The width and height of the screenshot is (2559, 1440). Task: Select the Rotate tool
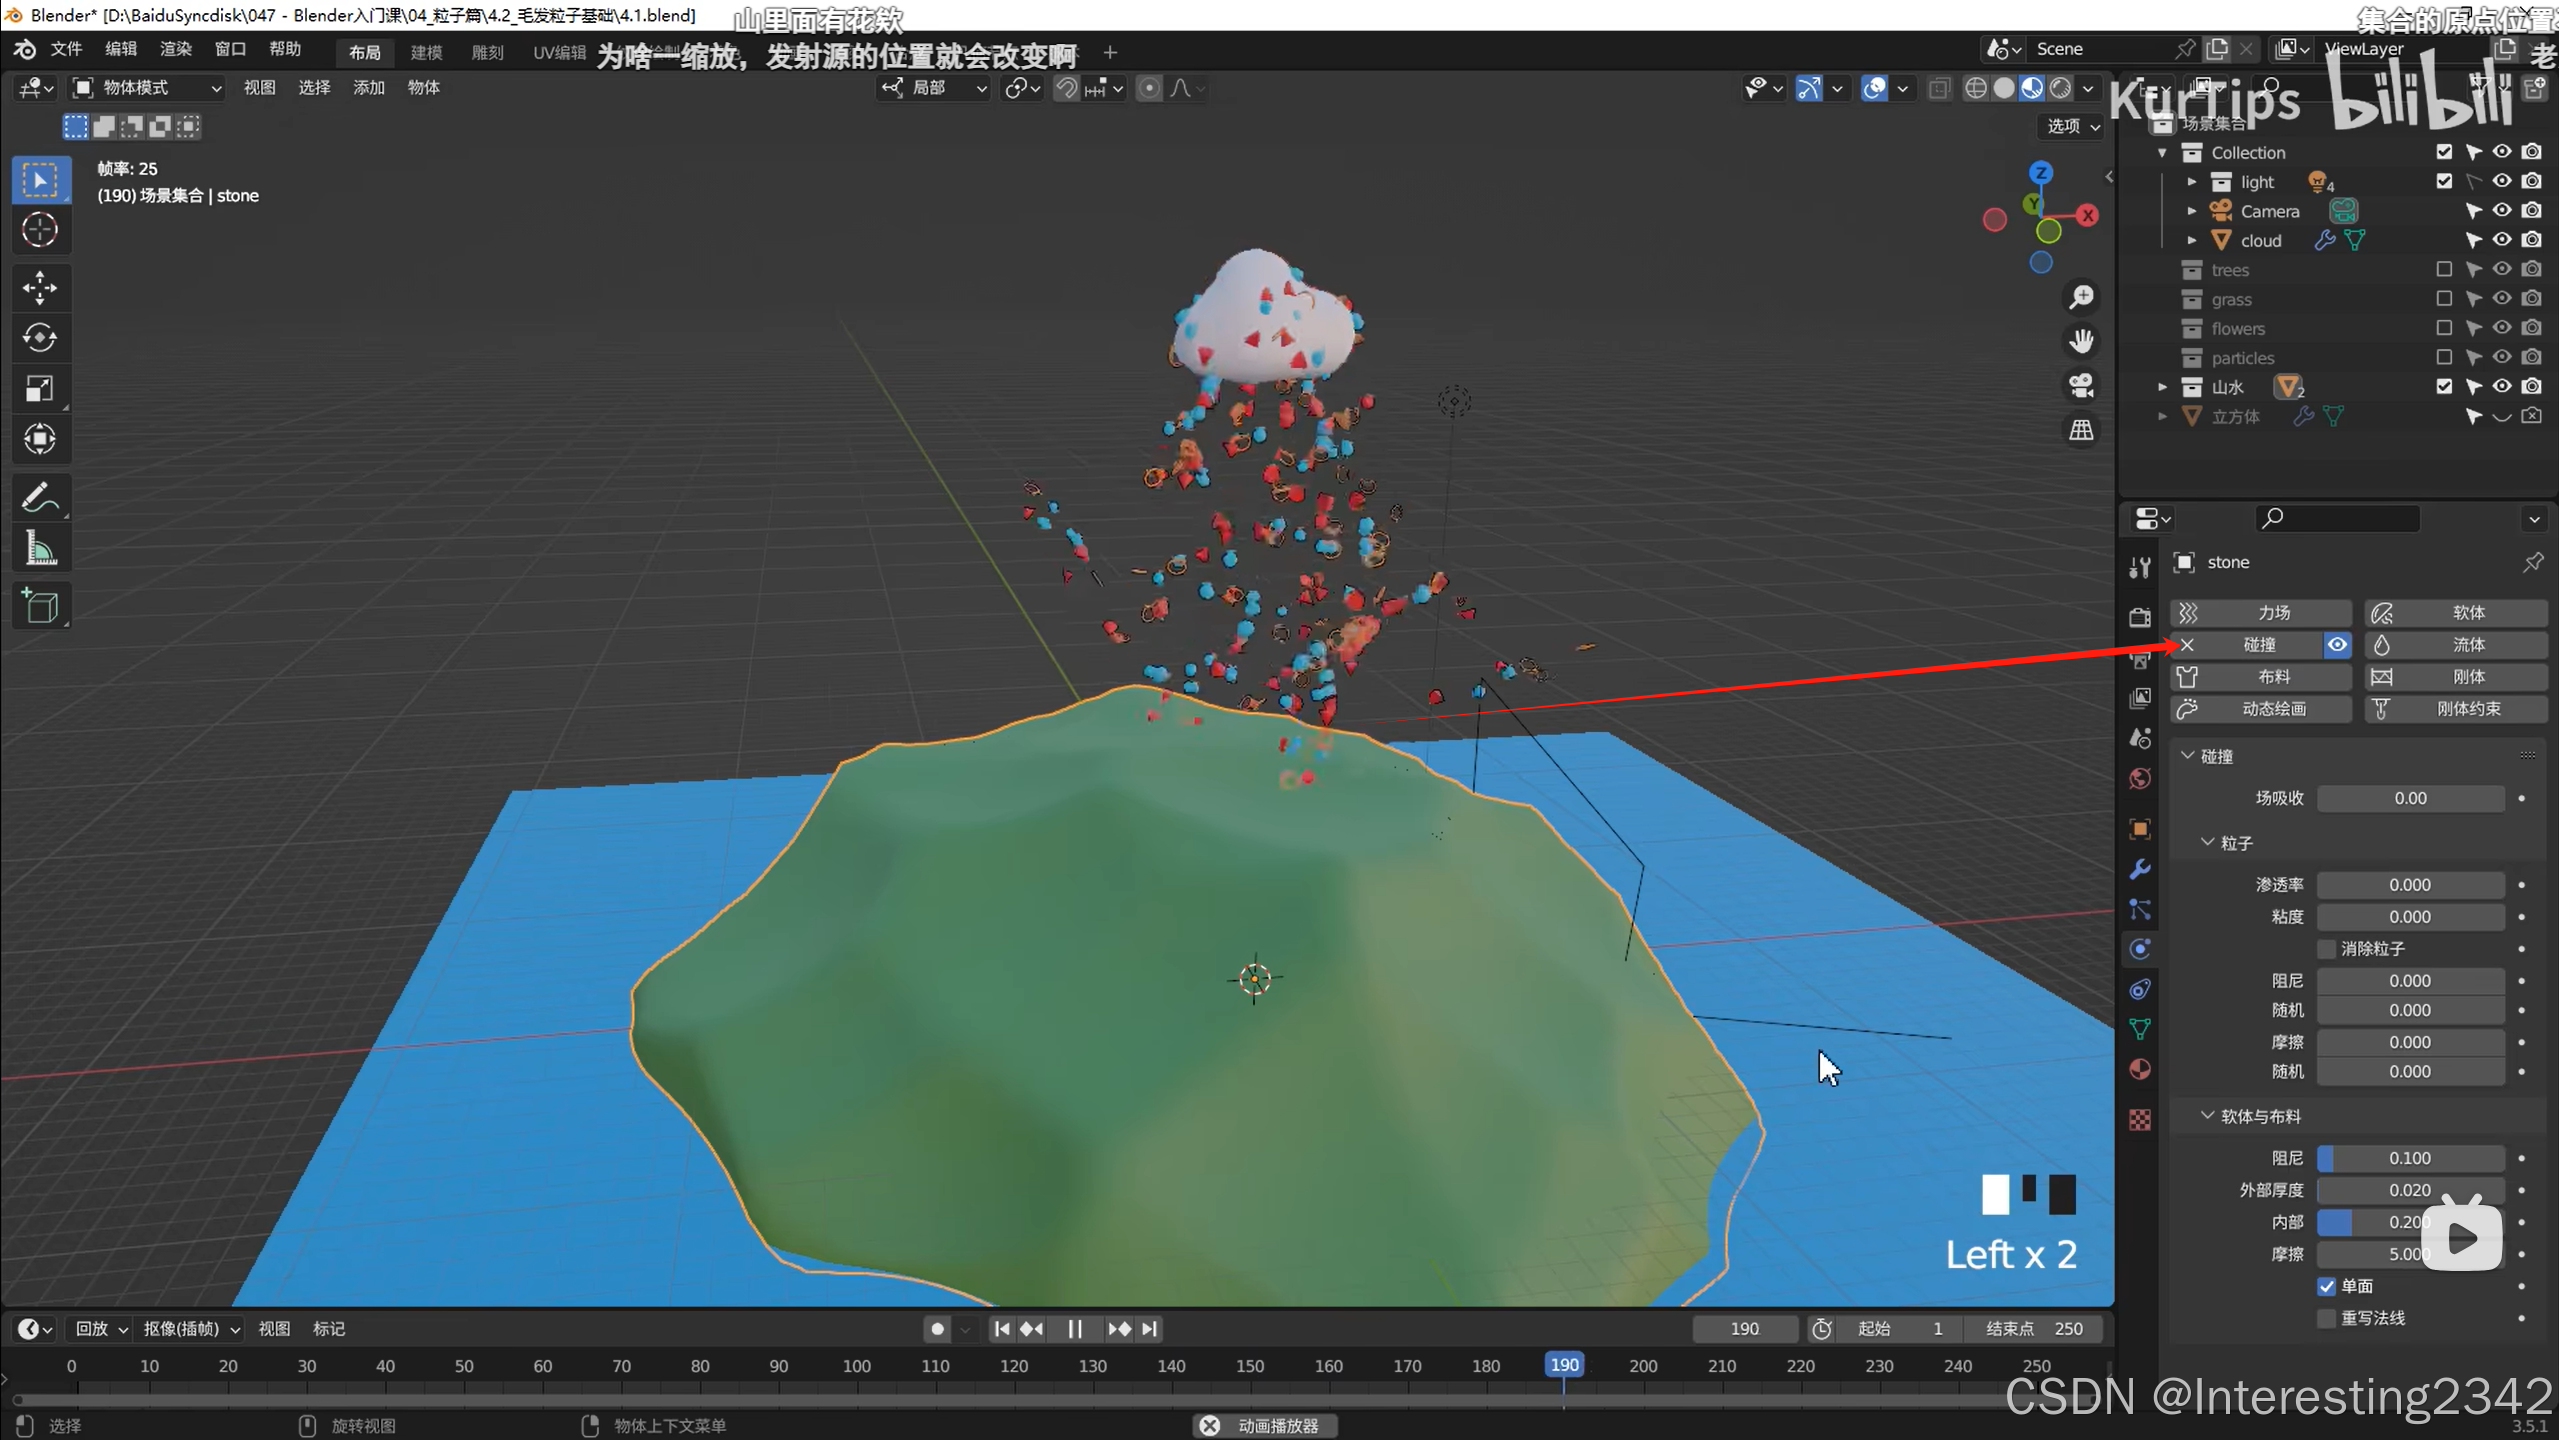point(40,338)
